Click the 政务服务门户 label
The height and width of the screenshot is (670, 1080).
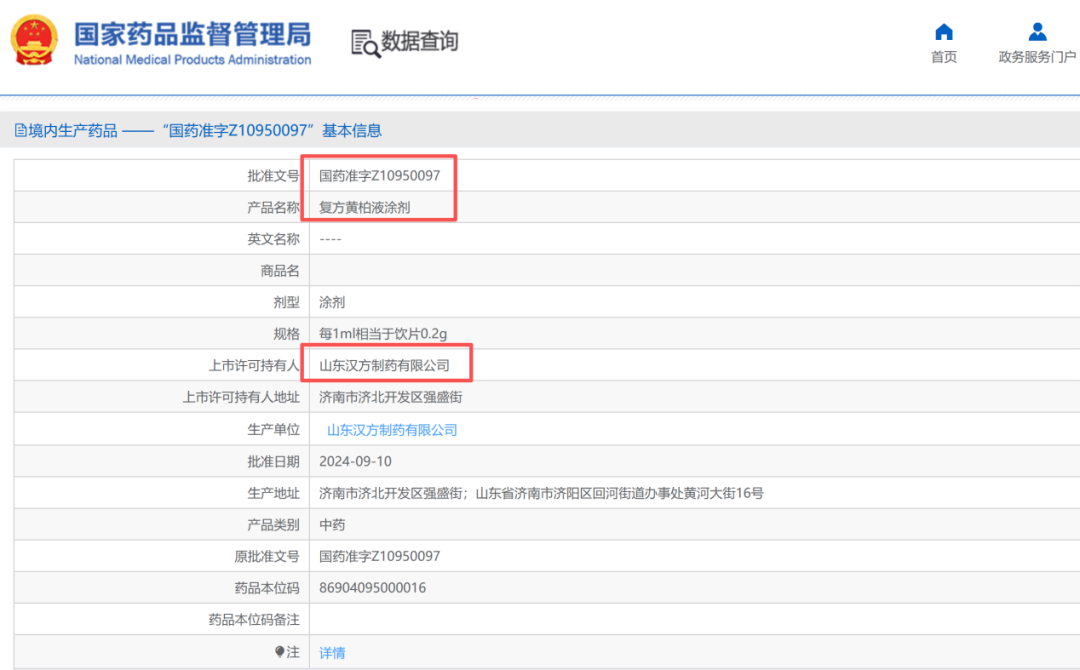1037,57
